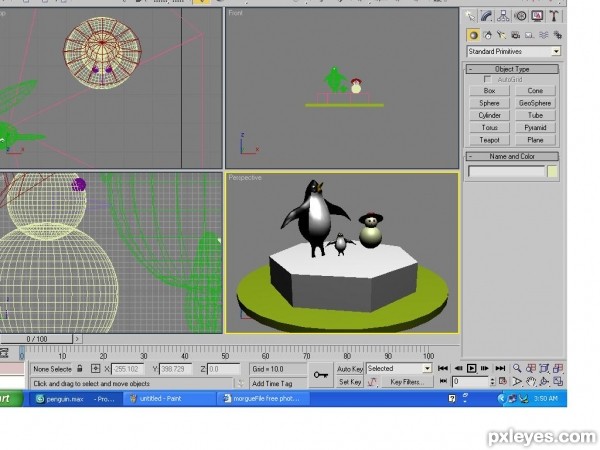Click the object name input field
The width and height of the screenshot is (600, 450).
507,171
